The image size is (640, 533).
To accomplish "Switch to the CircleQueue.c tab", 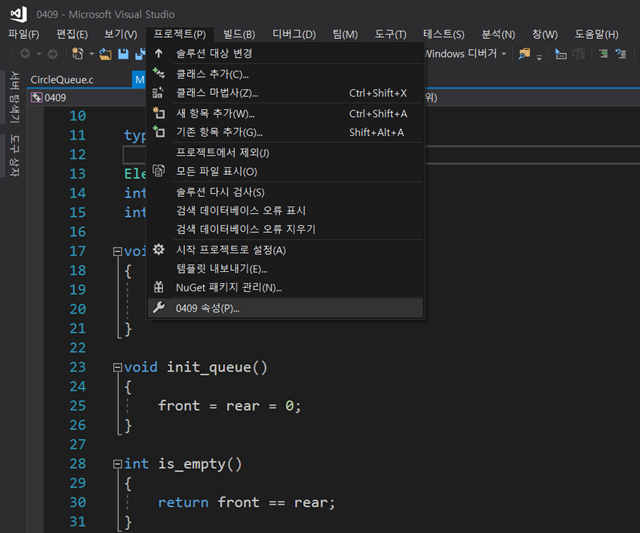I will 62,80.
